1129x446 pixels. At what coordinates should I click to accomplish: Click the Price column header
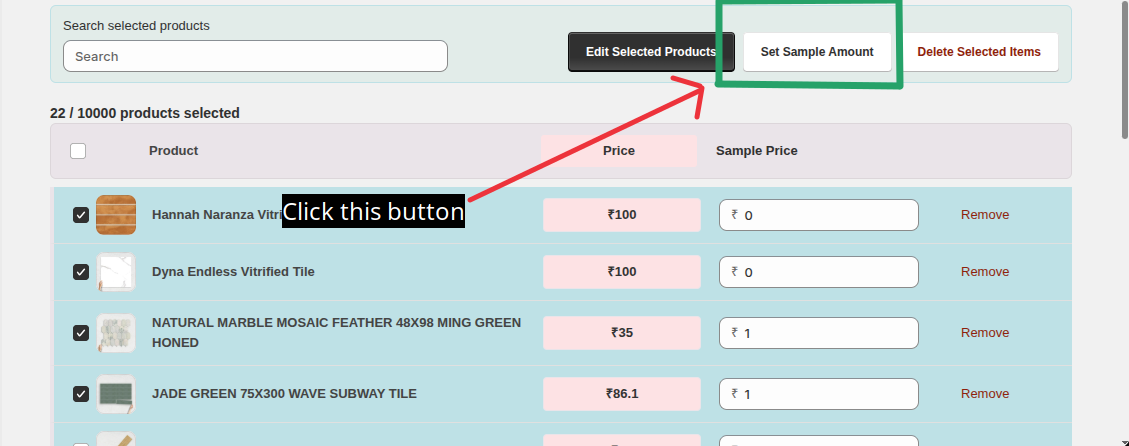(619, 151)
